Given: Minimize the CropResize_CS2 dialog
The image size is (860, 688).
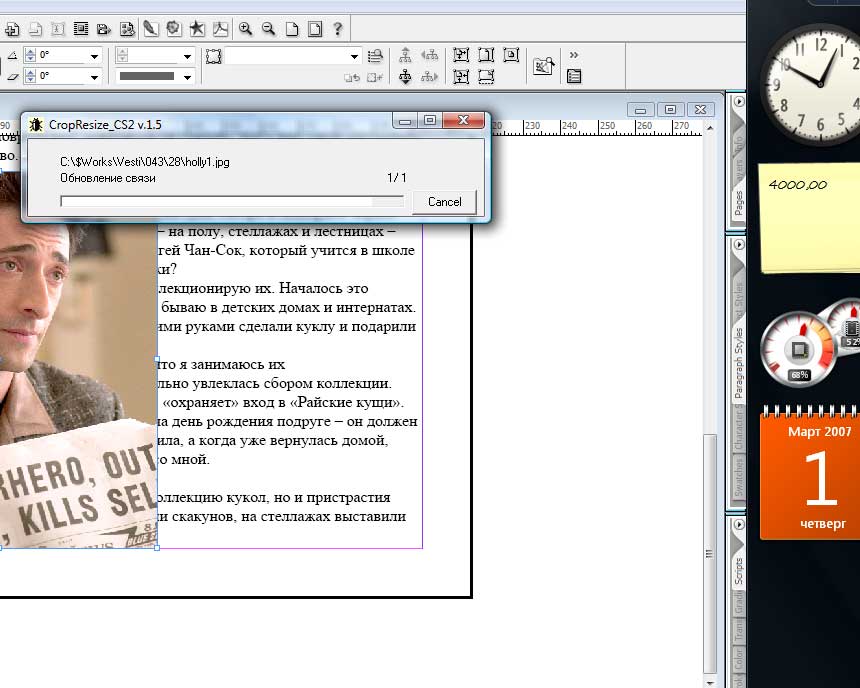Looking at the screenshot, I should [x=405, y=120].
